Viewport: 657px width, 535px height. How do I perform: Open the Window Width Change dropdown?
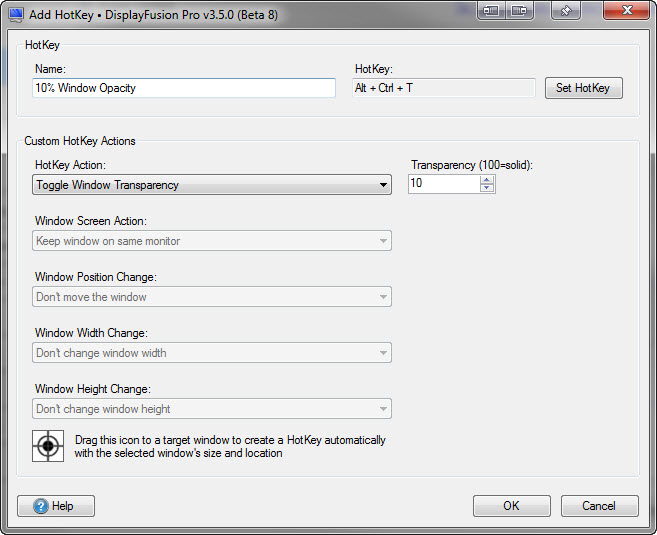click(212, 353)
